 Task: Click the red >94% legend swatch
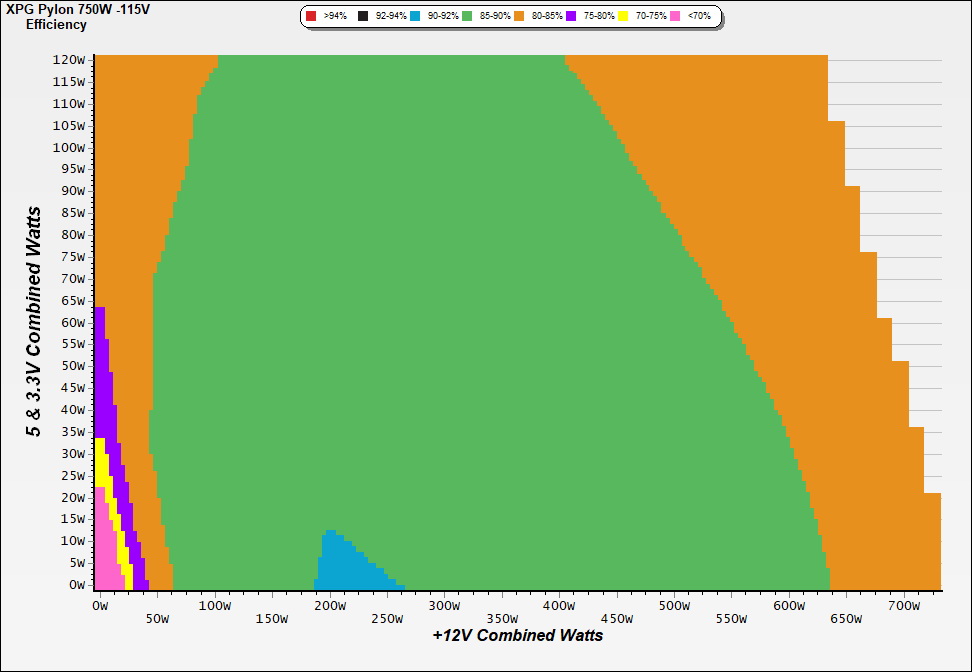pos(311,17)
